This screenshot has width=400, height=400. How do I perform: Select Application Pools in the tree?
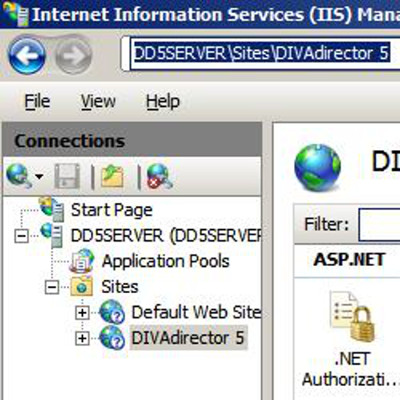[x=166, y=261]
